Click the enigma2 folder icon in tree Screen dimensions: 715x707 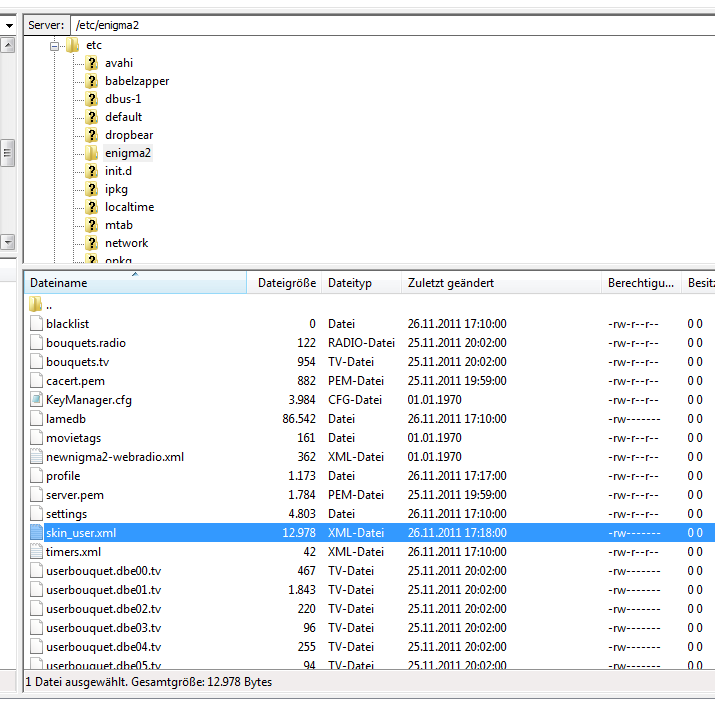coord(91,153)
